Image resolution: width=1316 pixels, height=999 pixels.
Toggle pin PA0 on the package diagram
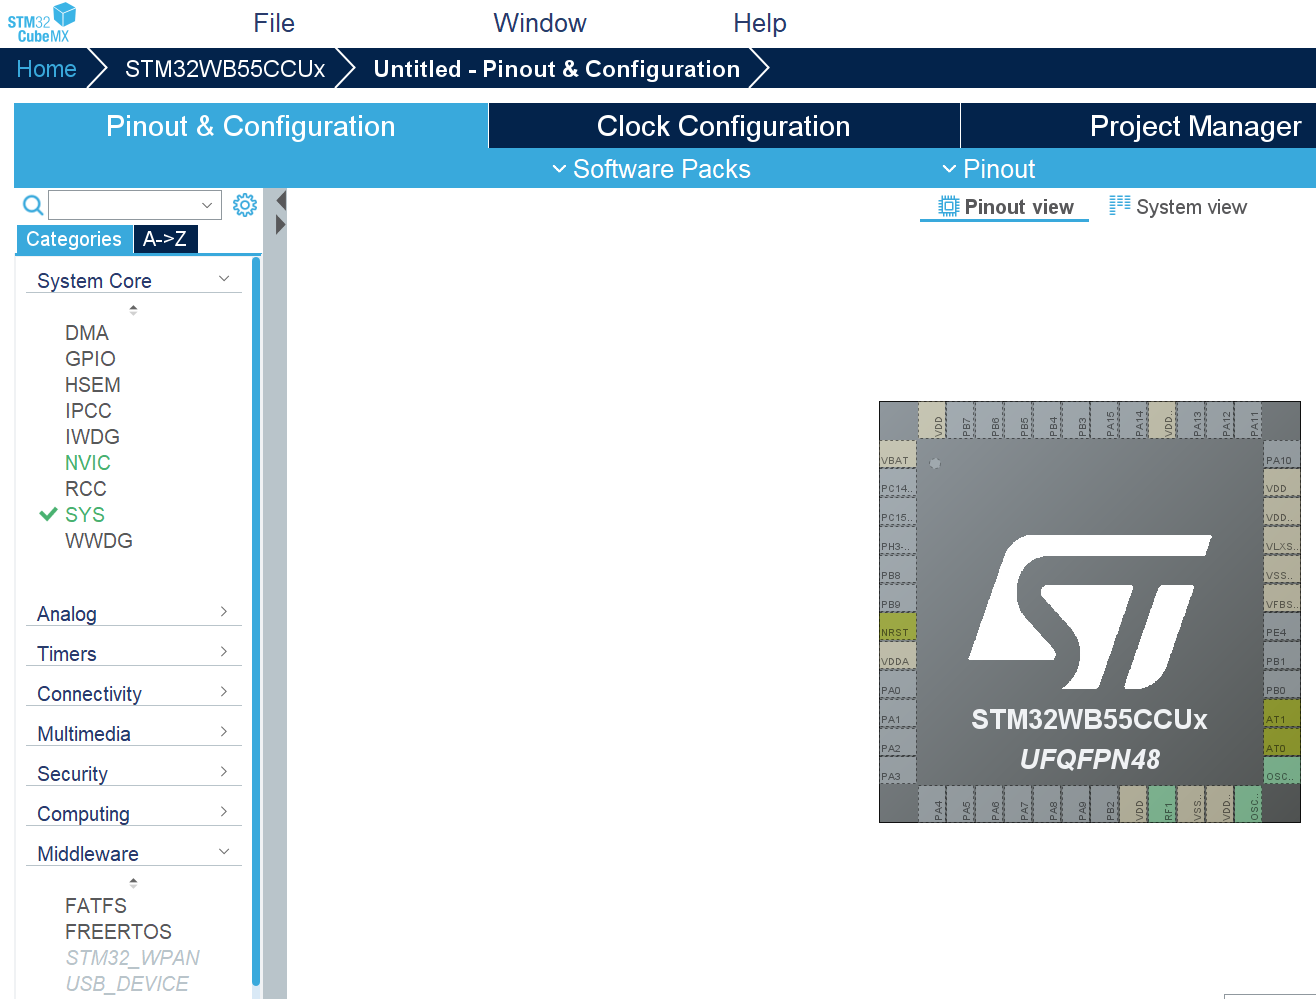coord(897,688)
